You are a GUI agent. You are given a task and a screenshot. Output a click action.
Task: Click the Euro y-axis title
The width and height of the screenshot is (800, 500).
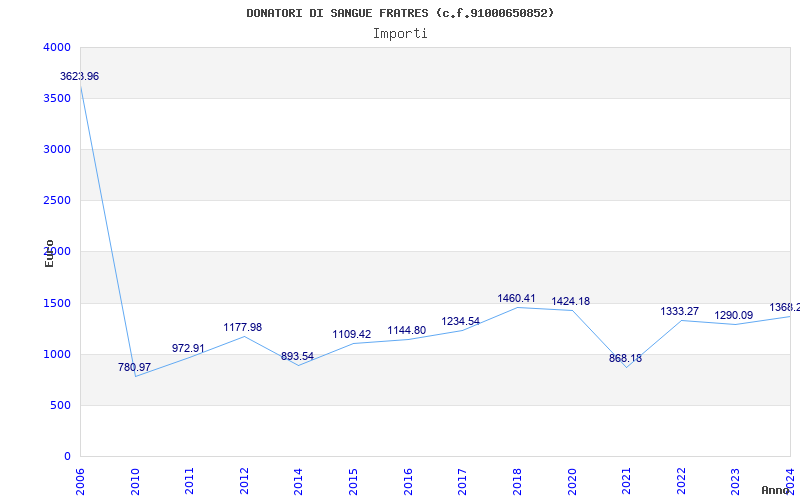click(49, 253)
